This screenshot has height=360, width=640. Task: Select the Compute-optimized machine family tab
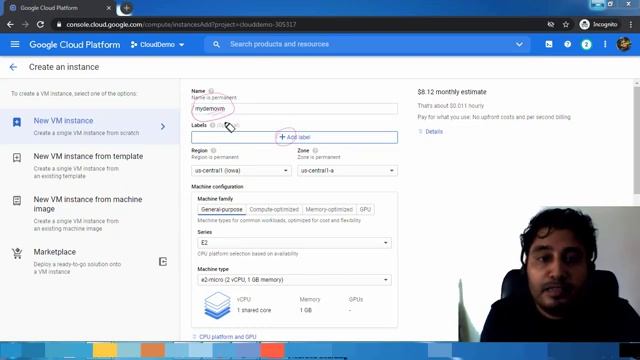[274, 209]
